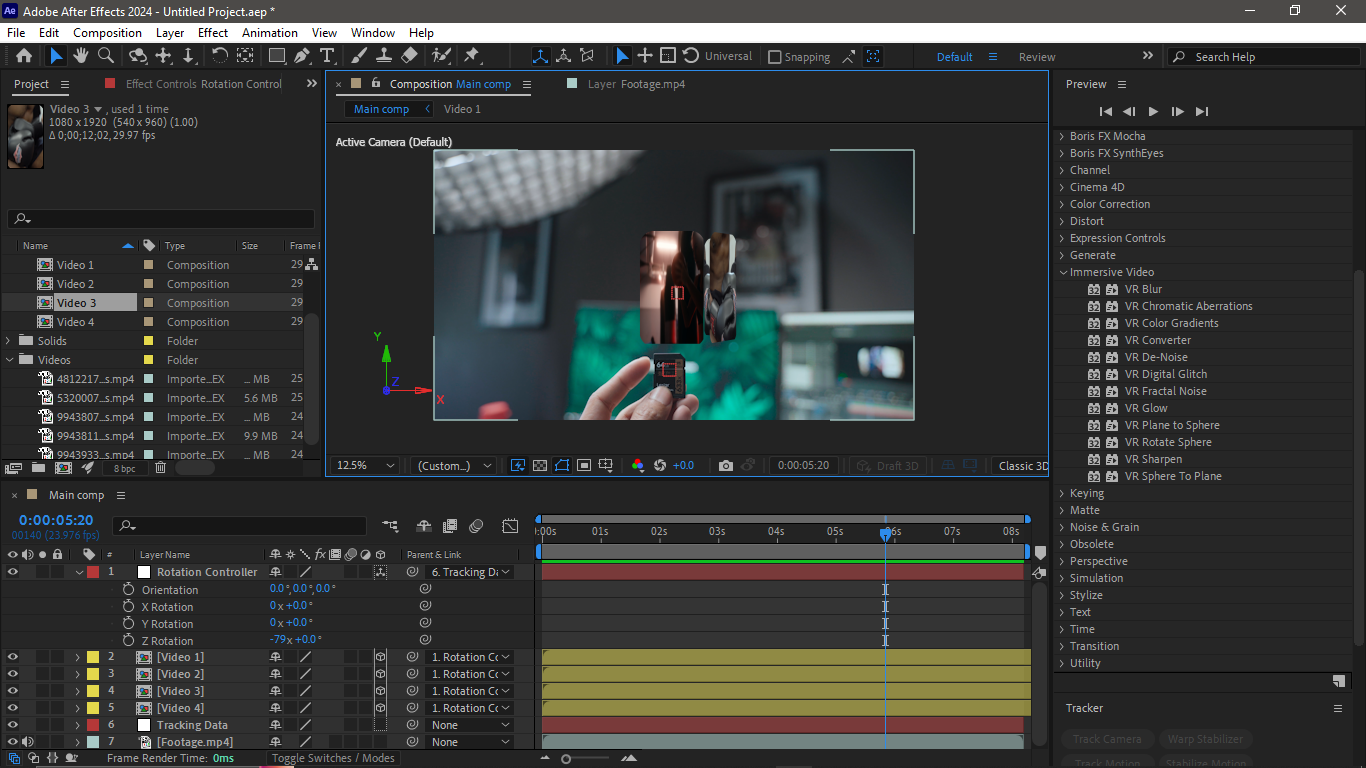Select the Puppet Pin tool
This screenshot has height=768, width=1366.
click(x=472, y=56)
